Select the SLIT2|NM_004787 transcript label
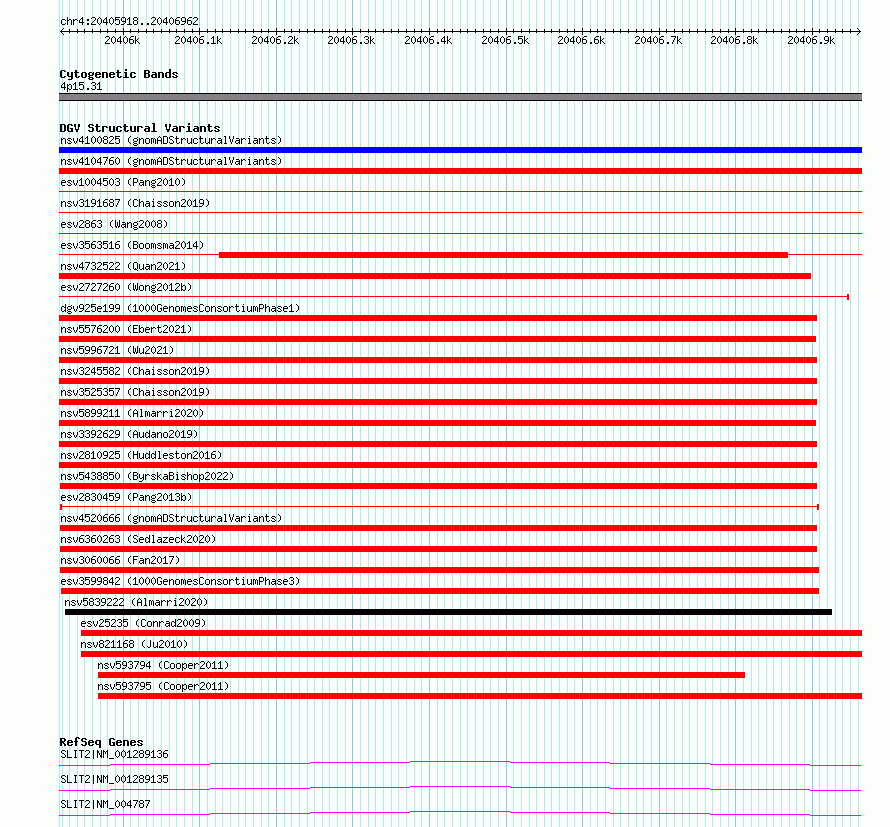Viewport: 890px width, 827px height. click(105, 804)
